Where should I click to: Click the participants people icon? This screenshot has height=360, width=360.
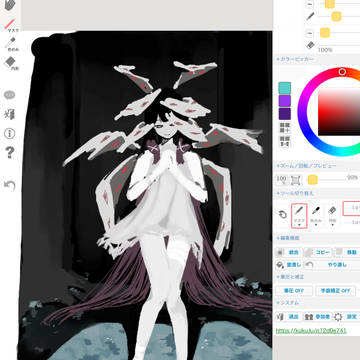pos(309,316)
